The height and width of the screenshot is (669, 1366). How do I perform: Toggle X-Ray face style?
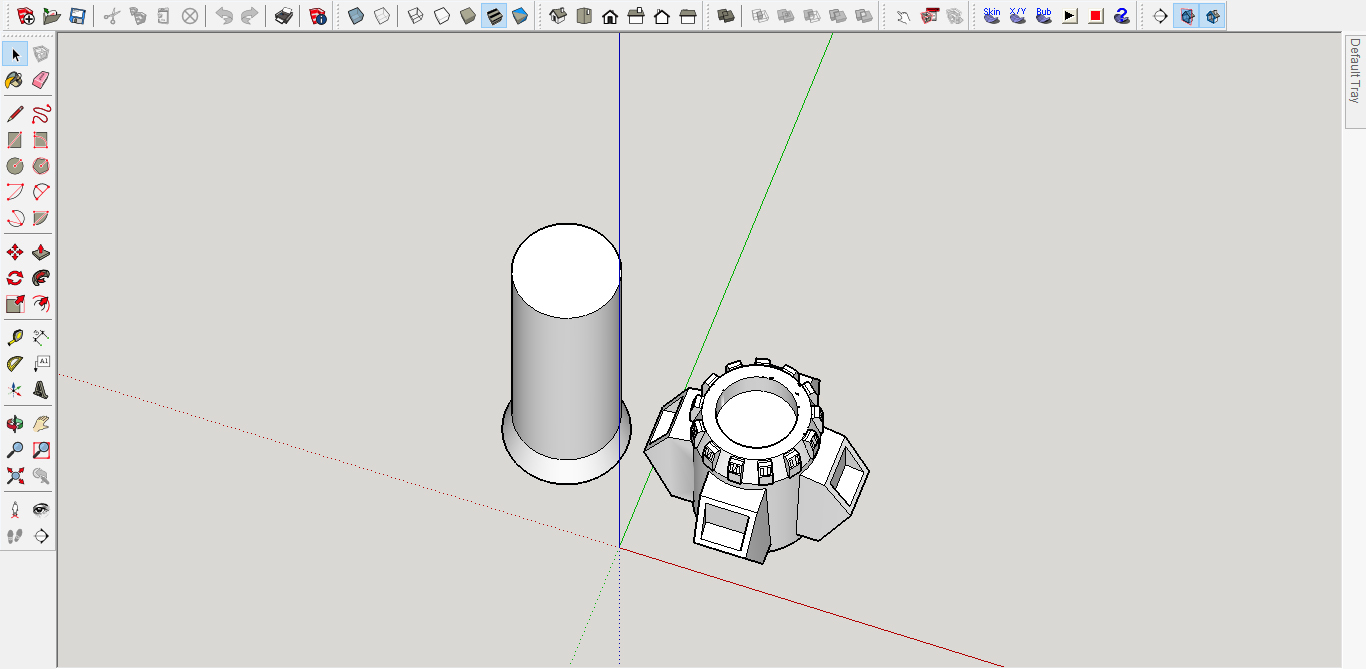click(356, 16)
